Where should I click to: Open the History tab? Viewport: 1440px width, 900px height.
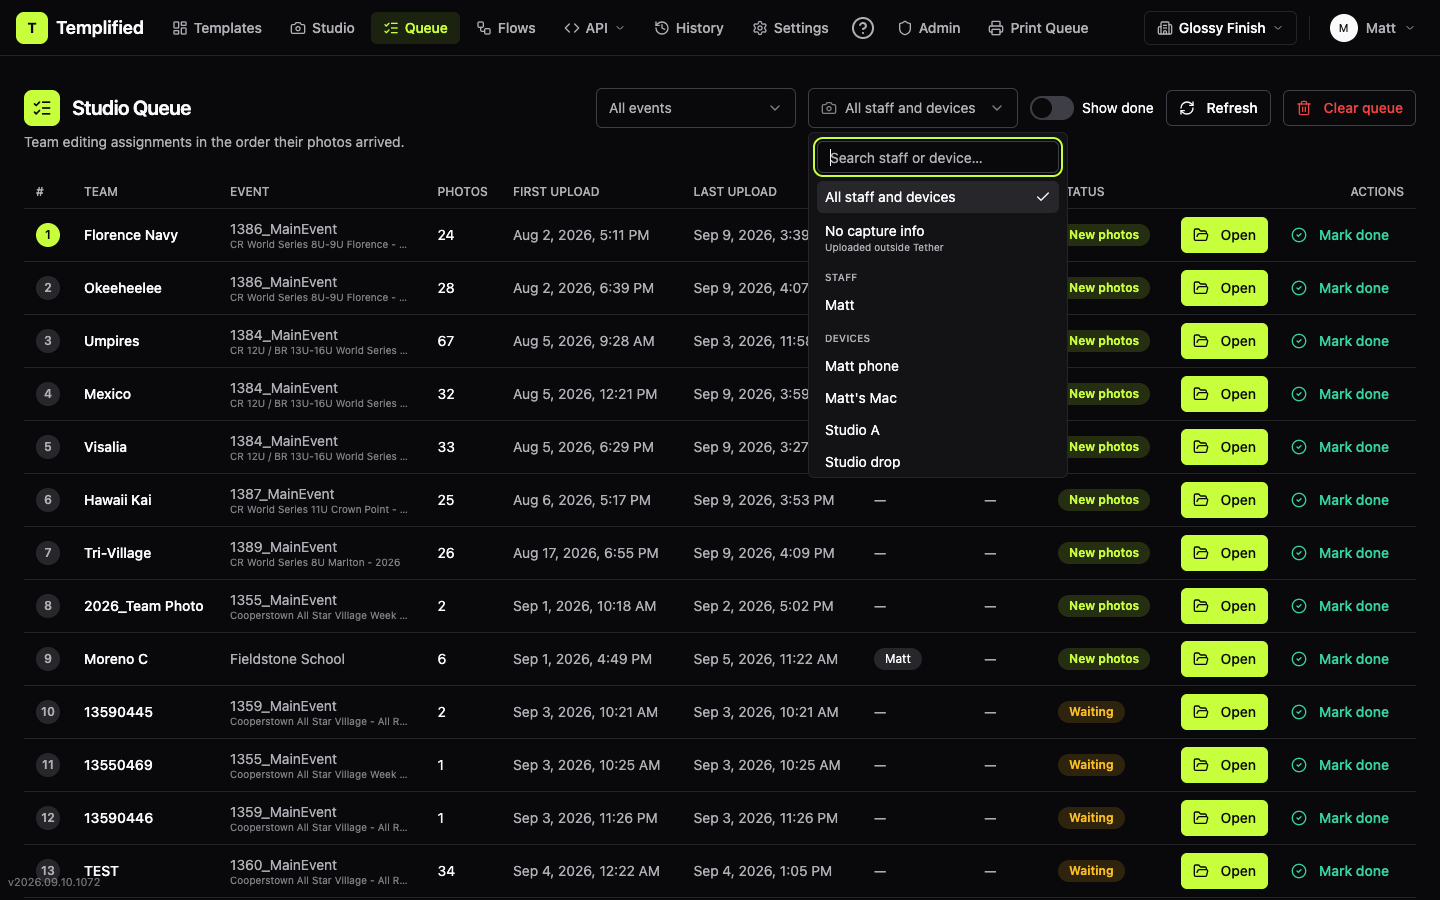click(x=689, y=28)
